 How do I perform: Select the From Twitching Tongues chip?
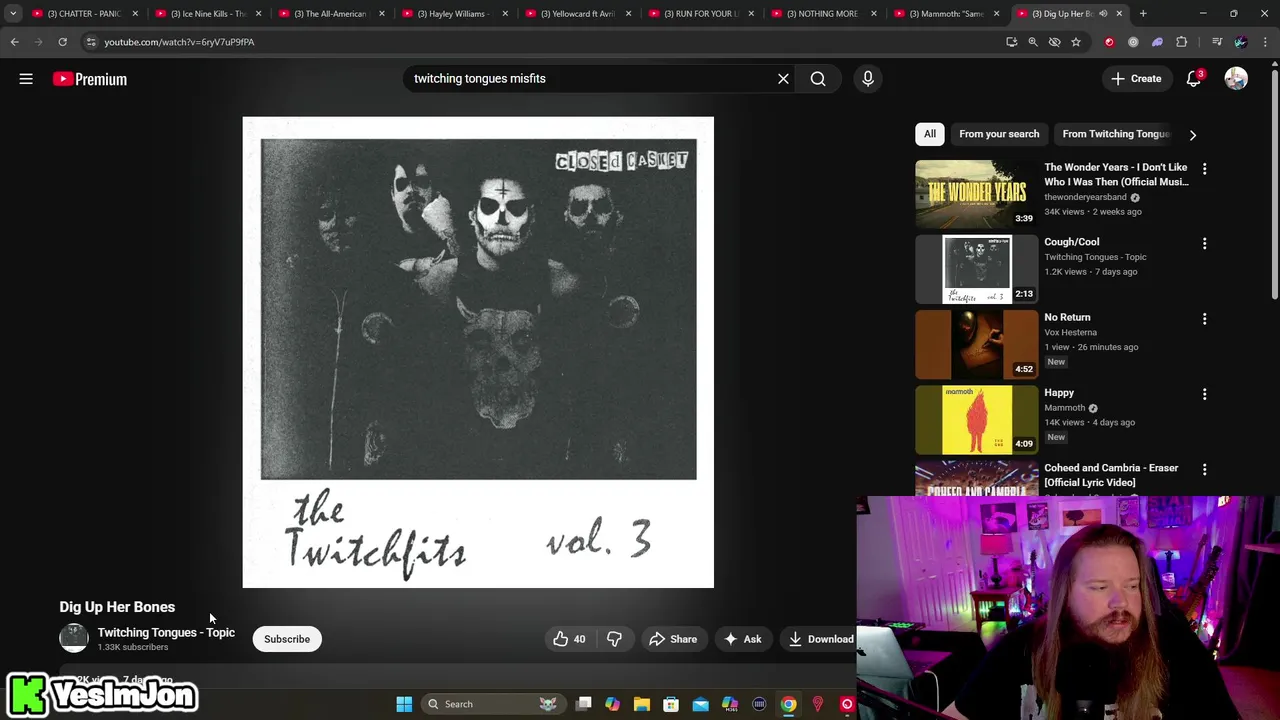click(1116, 134)
